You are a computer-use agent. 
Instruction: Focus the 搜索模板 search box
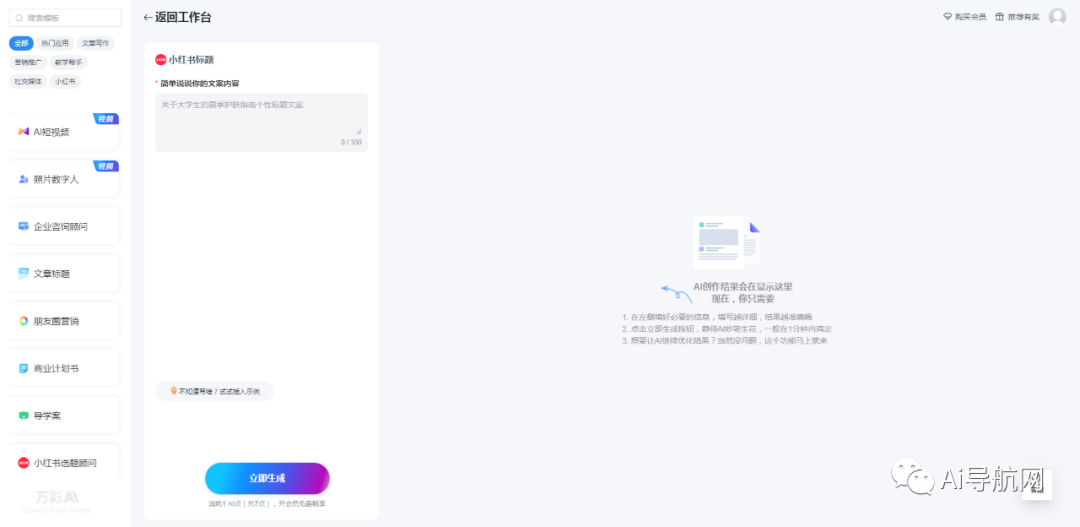point(65,18)
